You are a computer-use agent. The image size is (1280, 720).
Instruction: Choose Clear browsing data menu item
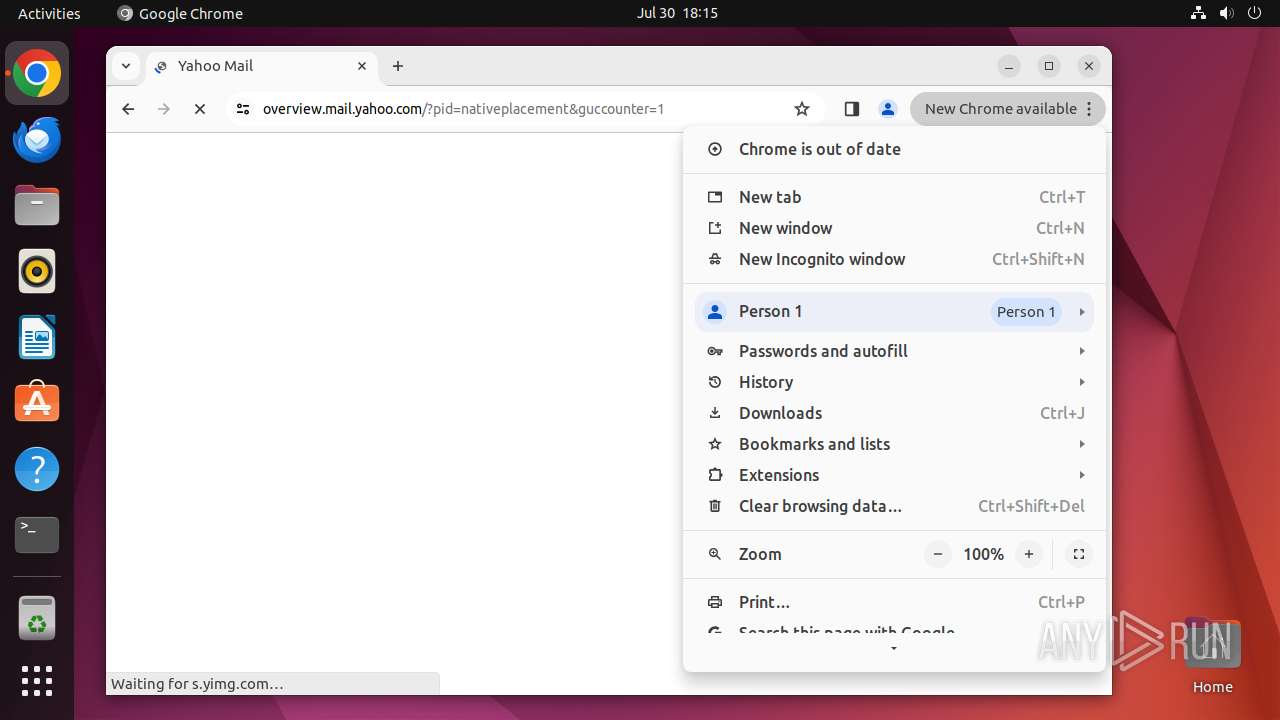[x=895, y=506]
